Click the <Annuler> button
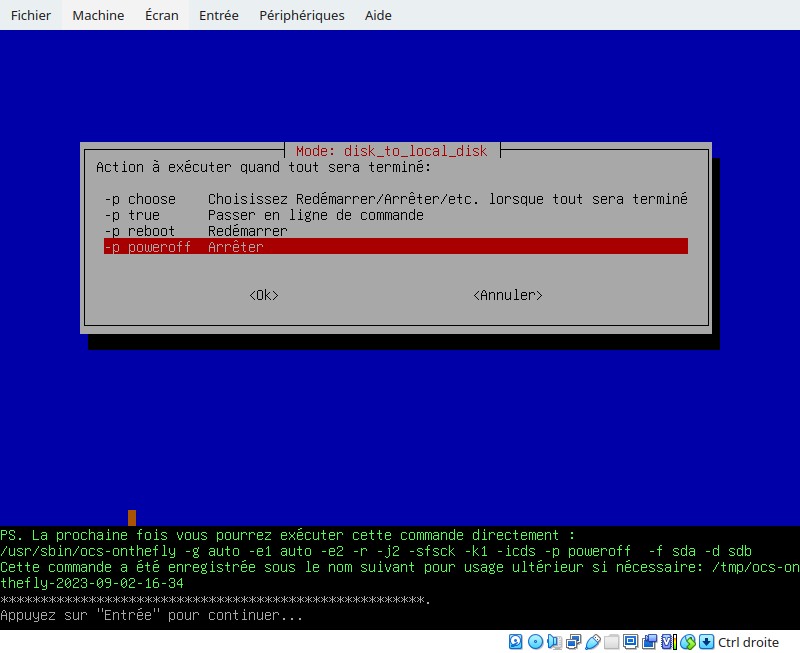The image size is (800, 653). (x=508, y=295)
